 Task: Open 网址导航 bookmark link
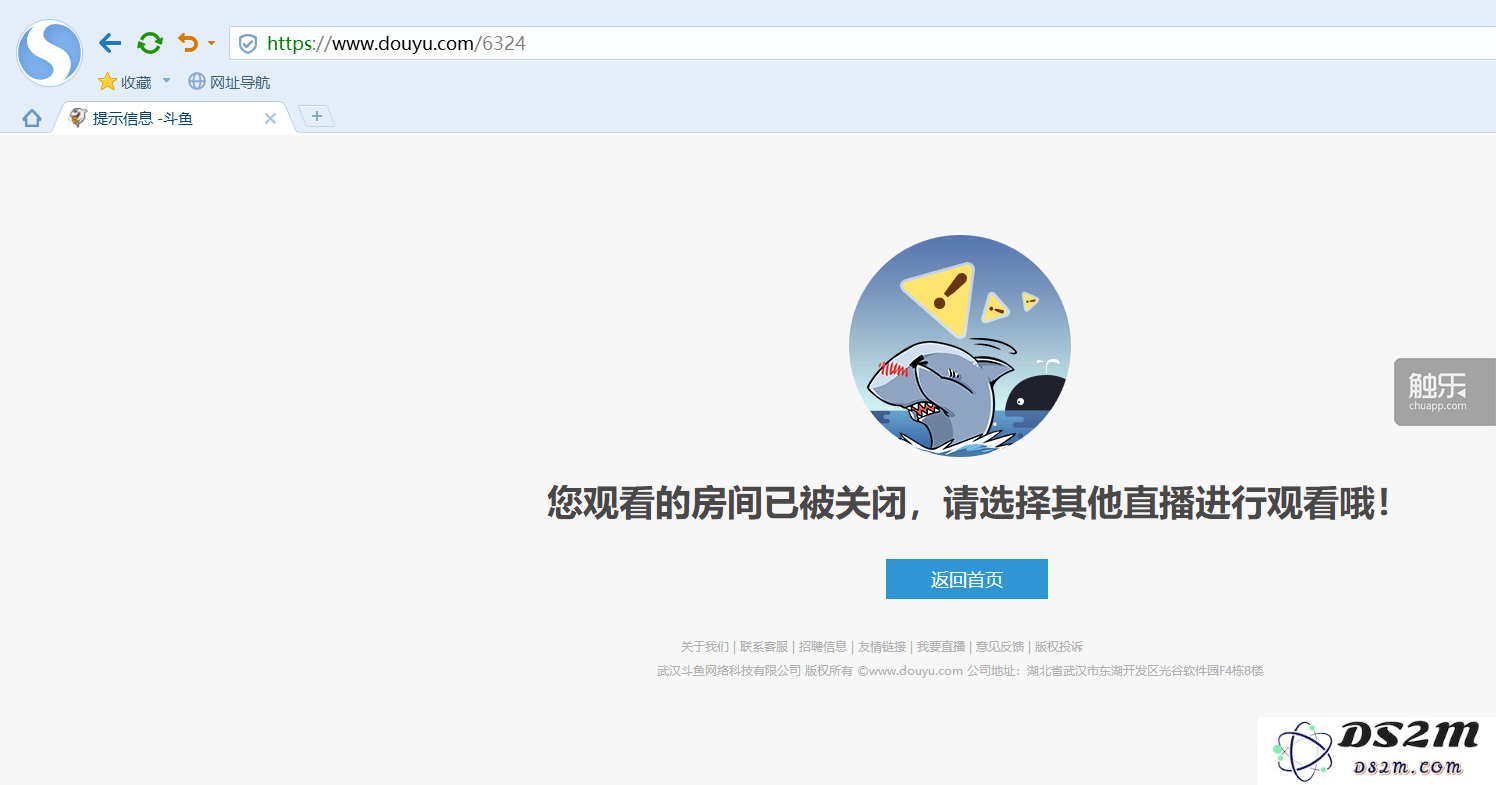[x=229, y=82]
